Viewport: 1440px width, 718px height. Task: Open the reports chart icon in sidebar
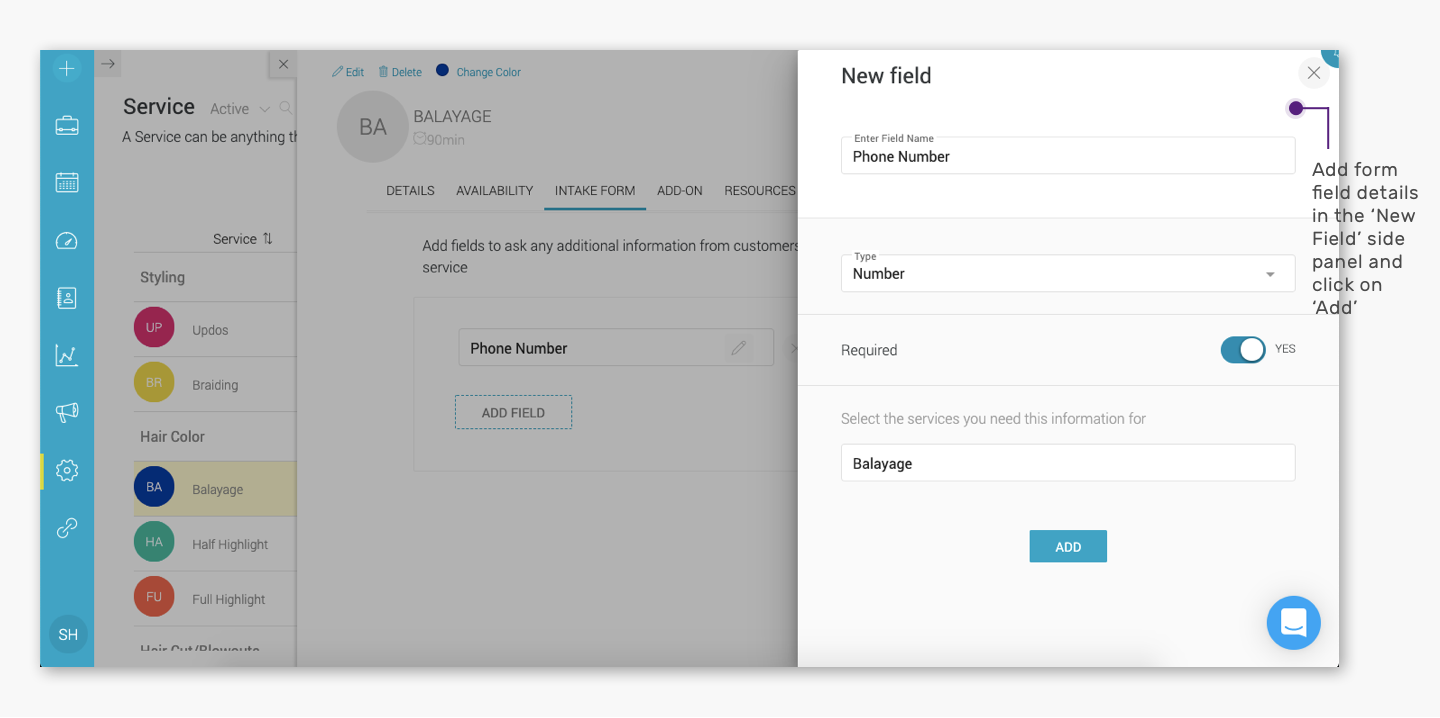67,355
